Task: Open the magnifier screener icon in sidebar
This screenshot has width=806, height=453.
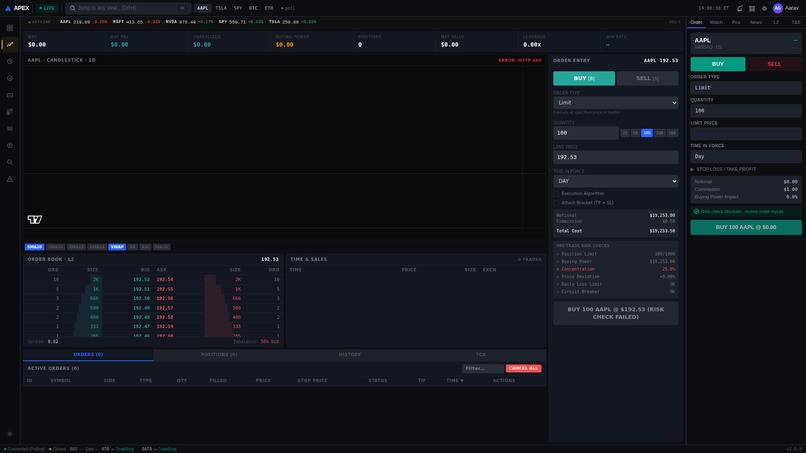Action: tap(10, 162)
